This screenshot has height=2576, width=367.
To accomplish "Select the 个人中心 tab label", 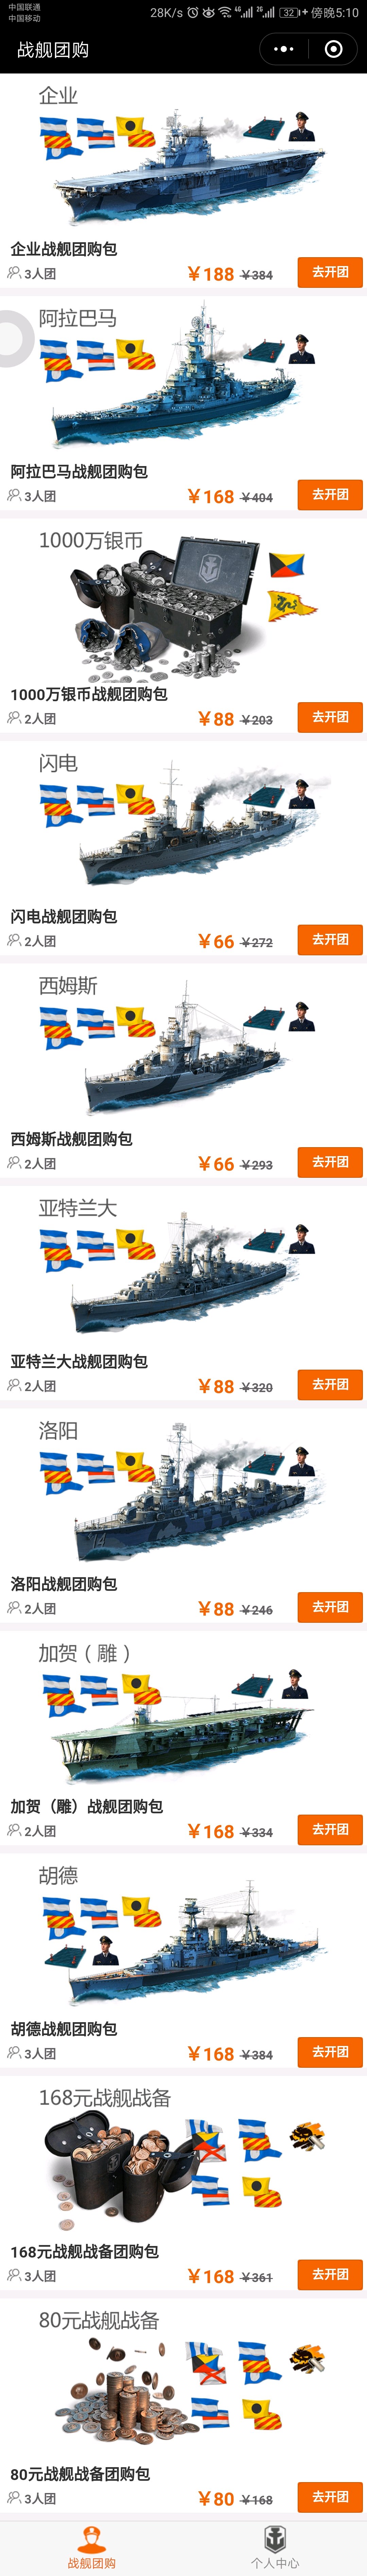I will (275, 2563).
